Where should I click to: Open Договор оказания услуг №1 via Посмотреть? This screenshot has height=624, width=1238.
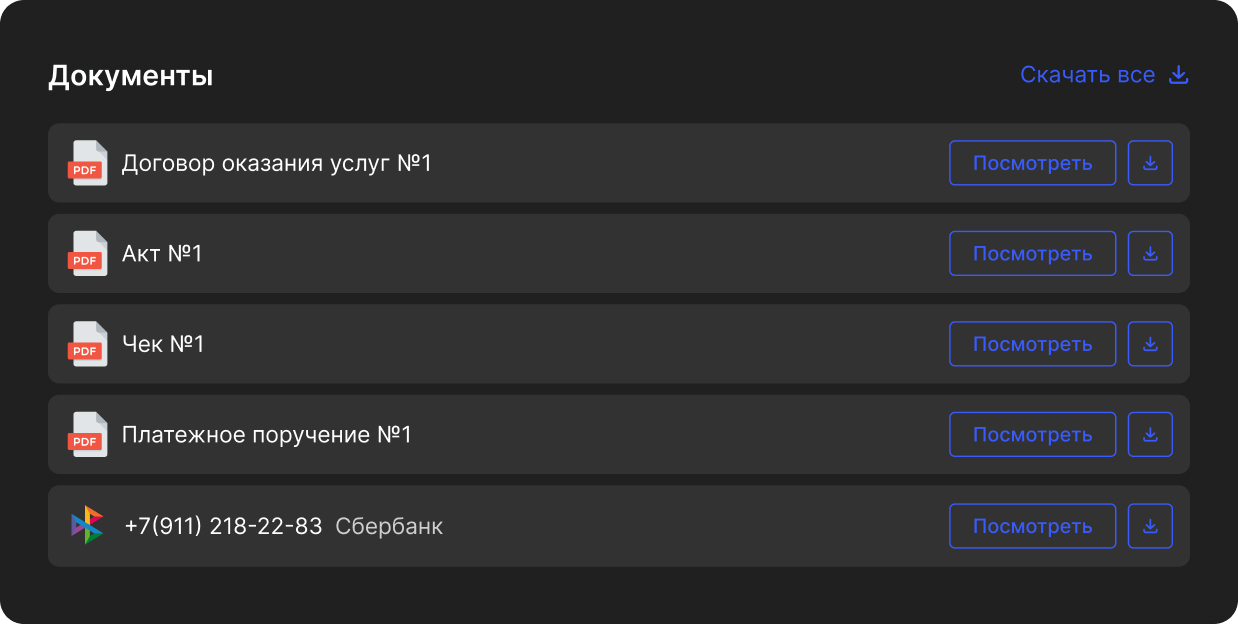click(x=1032, y=163)
